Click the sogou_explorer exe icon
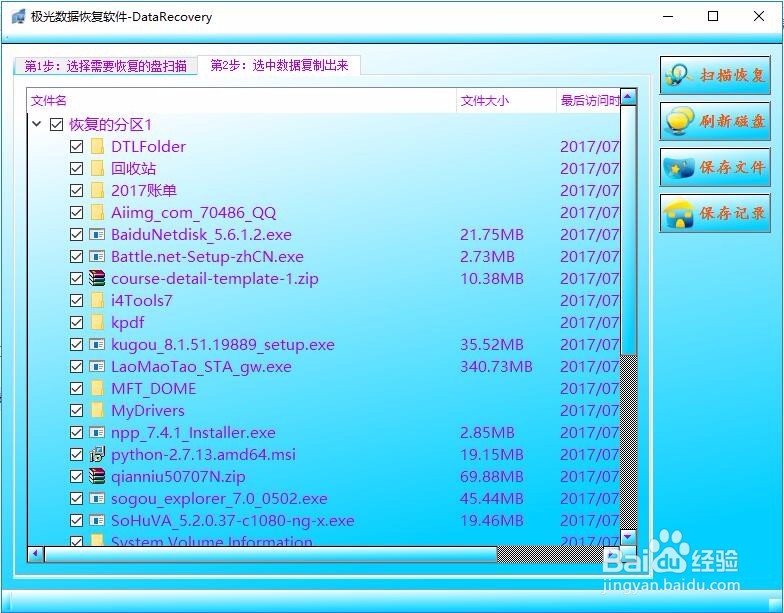784x613 pixels. click(x=97, y=498)
